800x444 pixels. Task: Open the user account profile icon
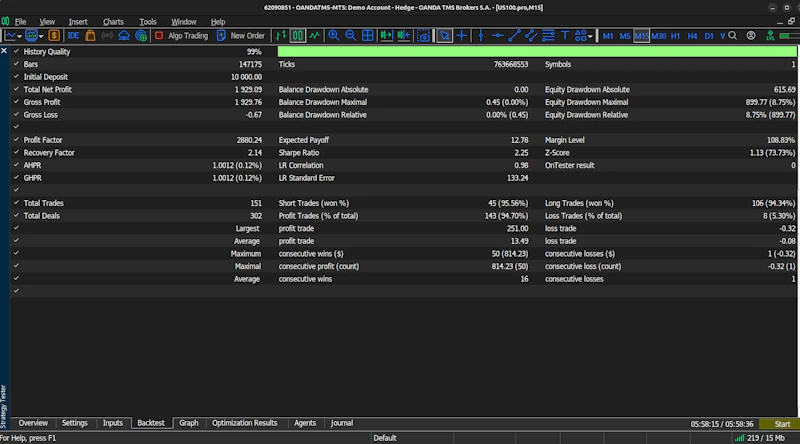pos(751,36)
